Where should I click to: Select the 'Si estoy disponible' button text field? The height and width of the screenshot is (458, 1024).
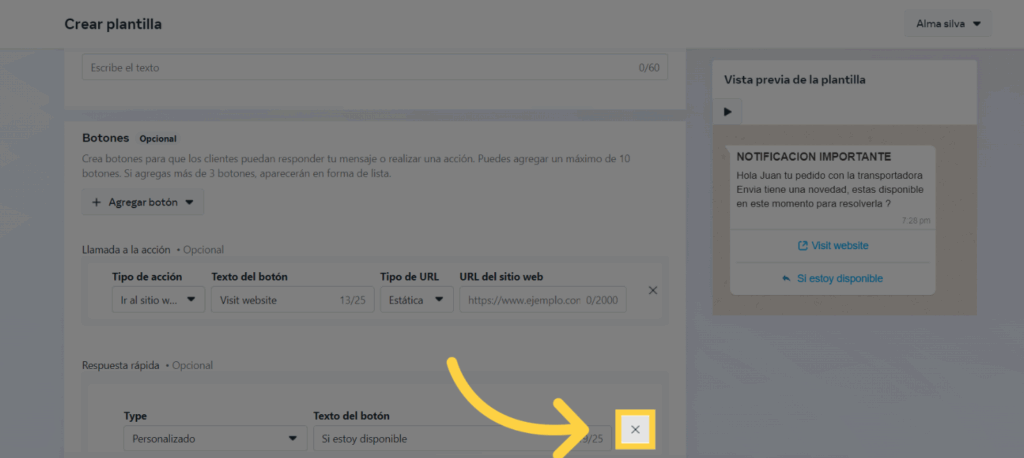pos(450,439)
